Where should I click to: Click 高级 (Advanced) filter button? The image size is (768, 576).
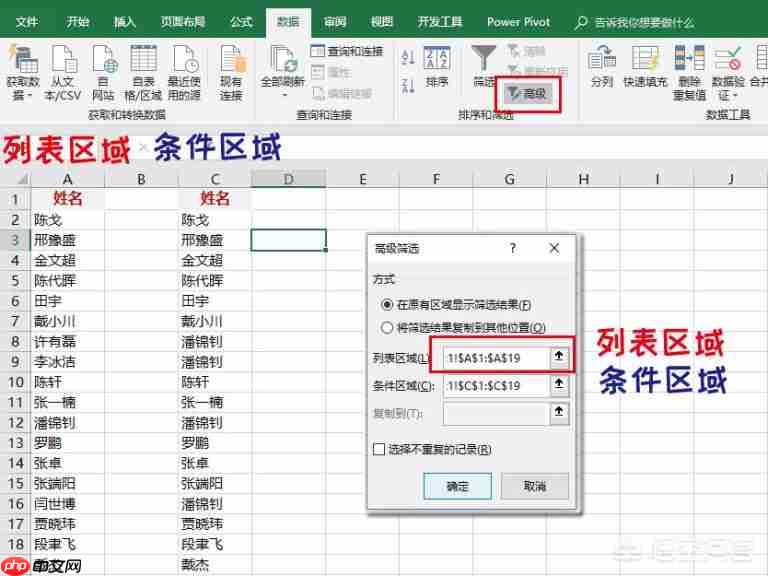coord(528,93)
